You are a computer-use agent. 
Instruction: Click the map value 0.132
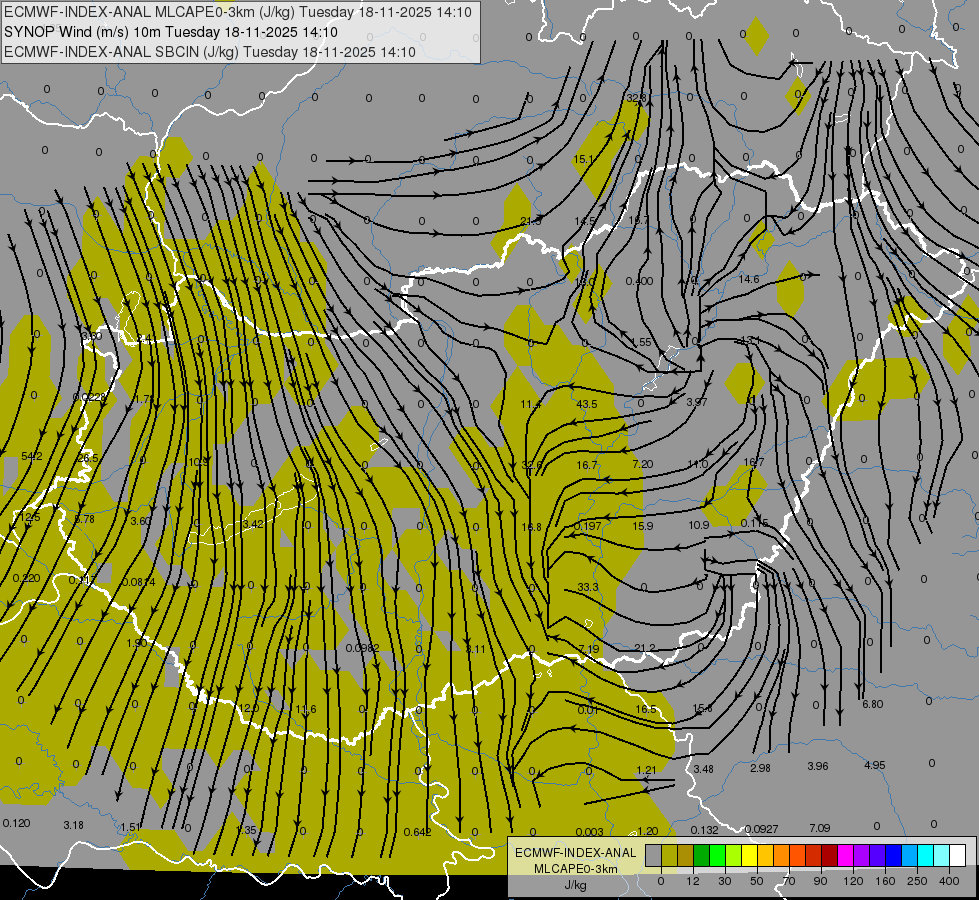705,829
